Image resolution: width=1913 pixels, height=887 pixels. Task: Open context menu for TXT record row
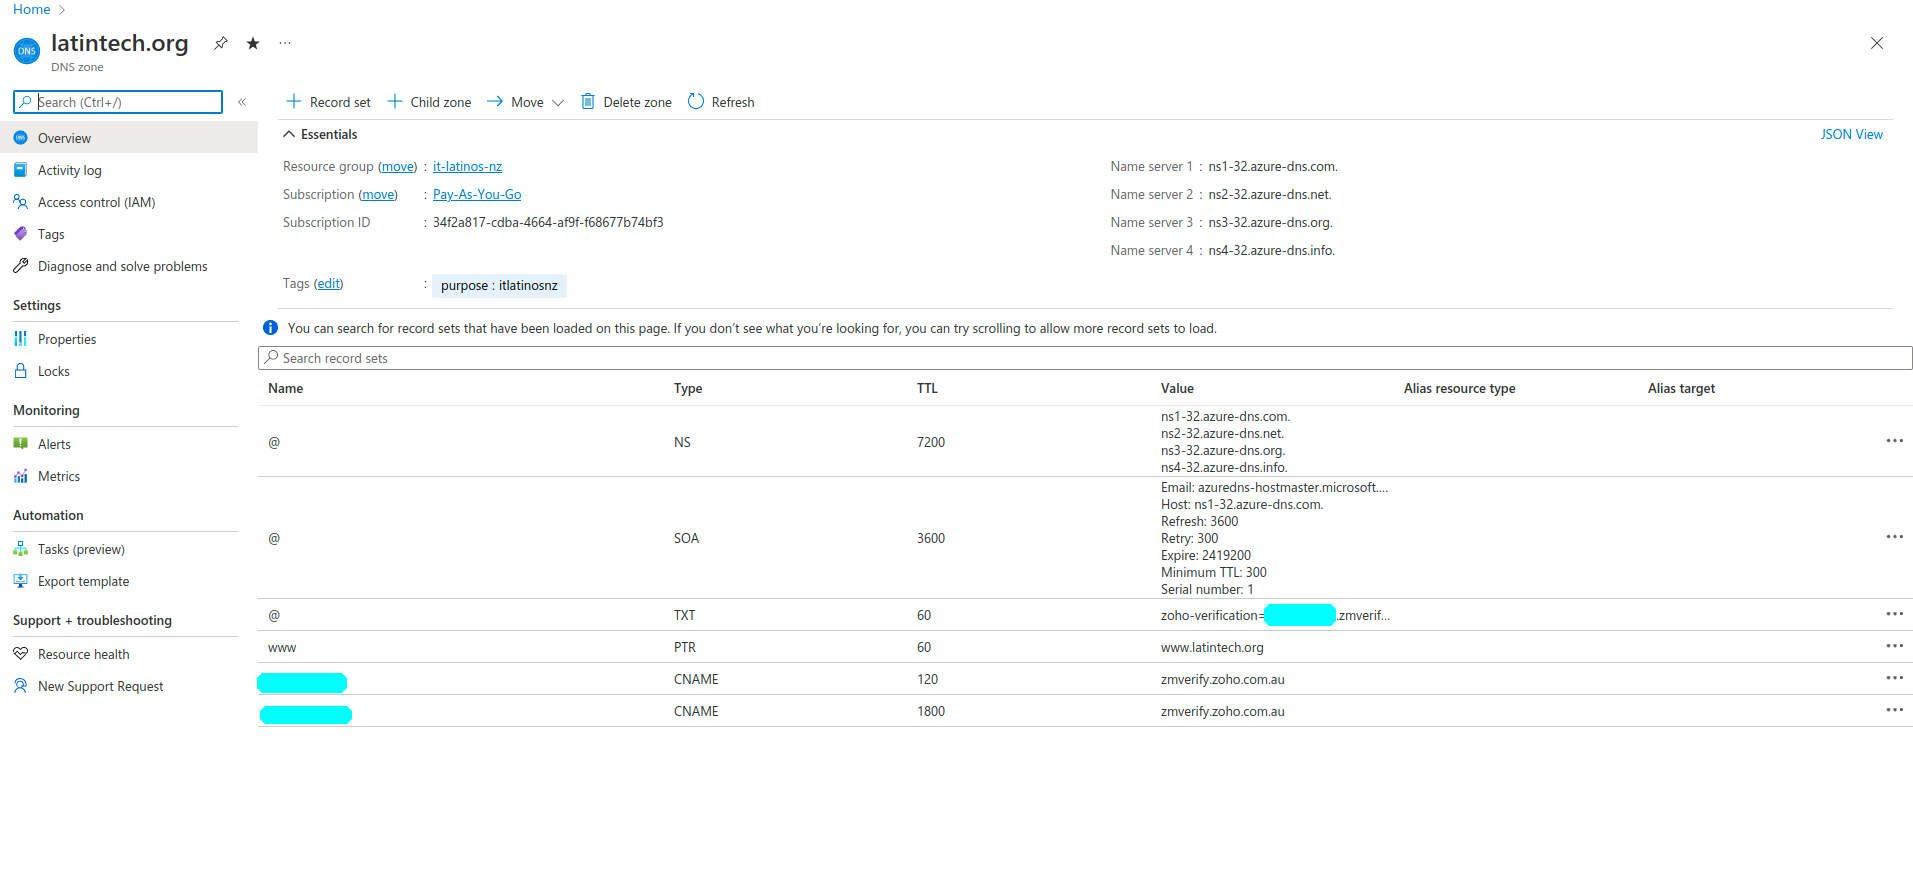(x=1894, y=614)
